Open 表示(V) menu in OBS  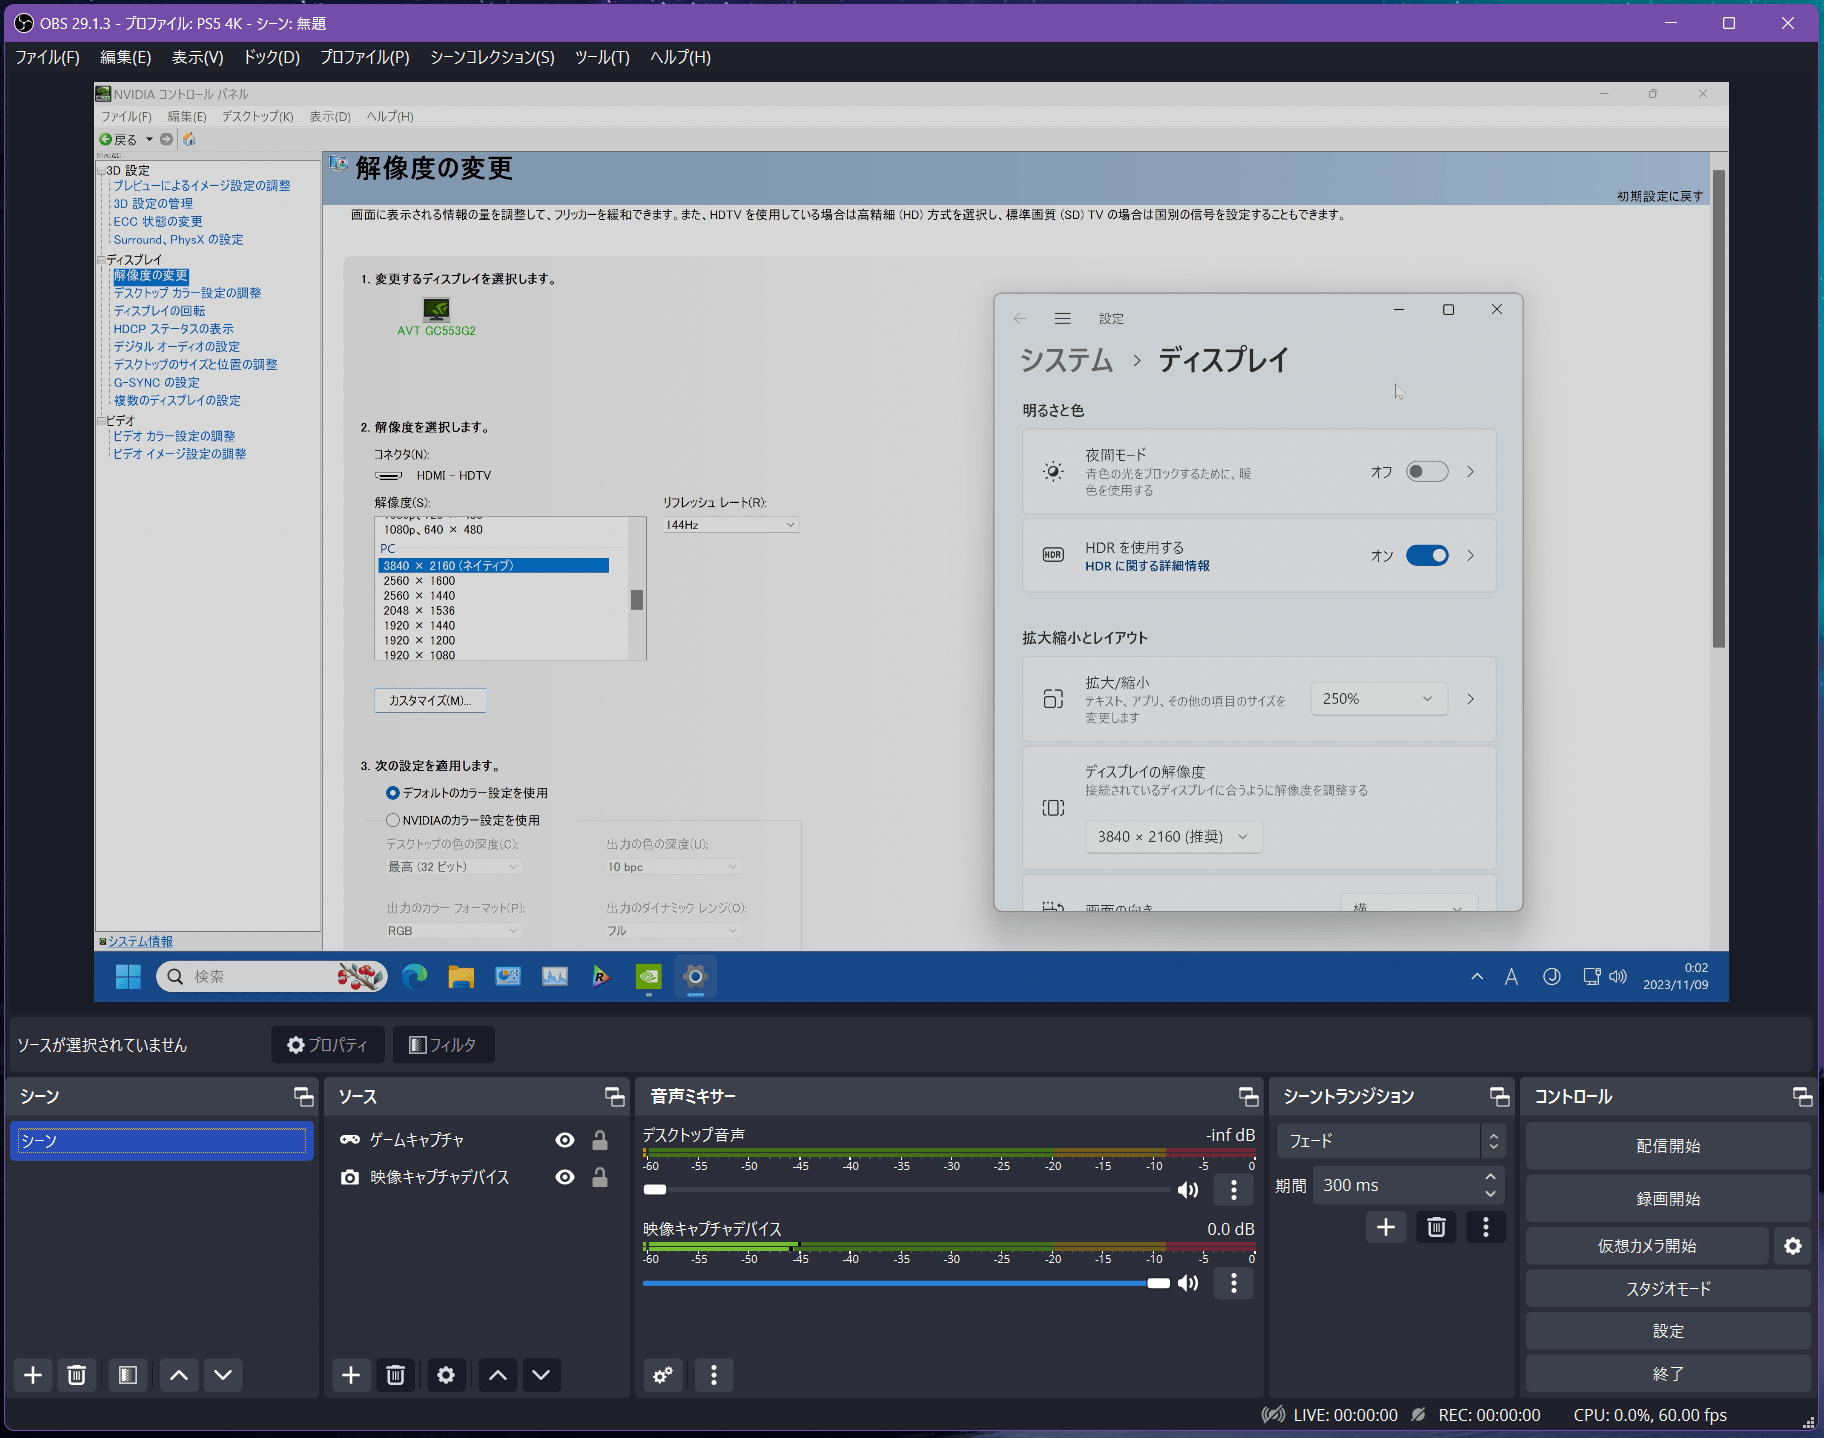tap(198, 57)
